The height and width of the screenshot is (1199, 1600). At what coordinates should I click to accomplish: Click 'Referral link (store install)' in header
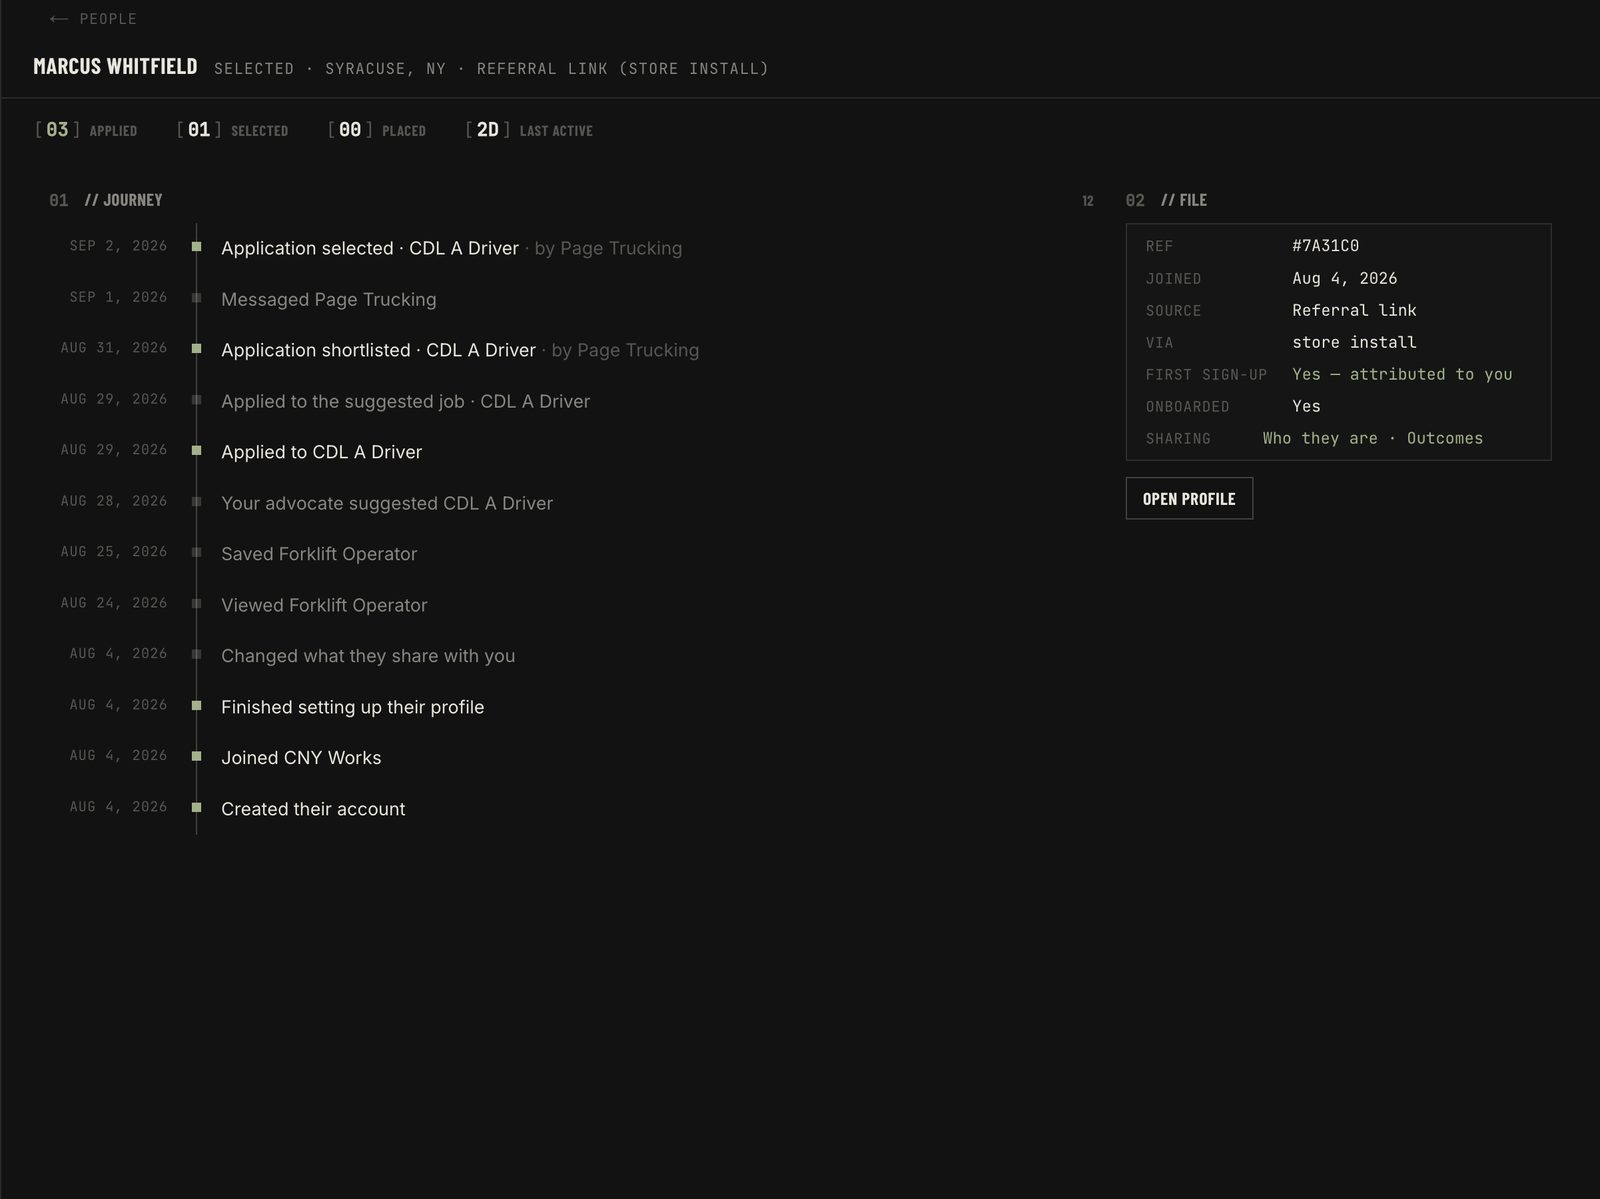coord(622,69)
